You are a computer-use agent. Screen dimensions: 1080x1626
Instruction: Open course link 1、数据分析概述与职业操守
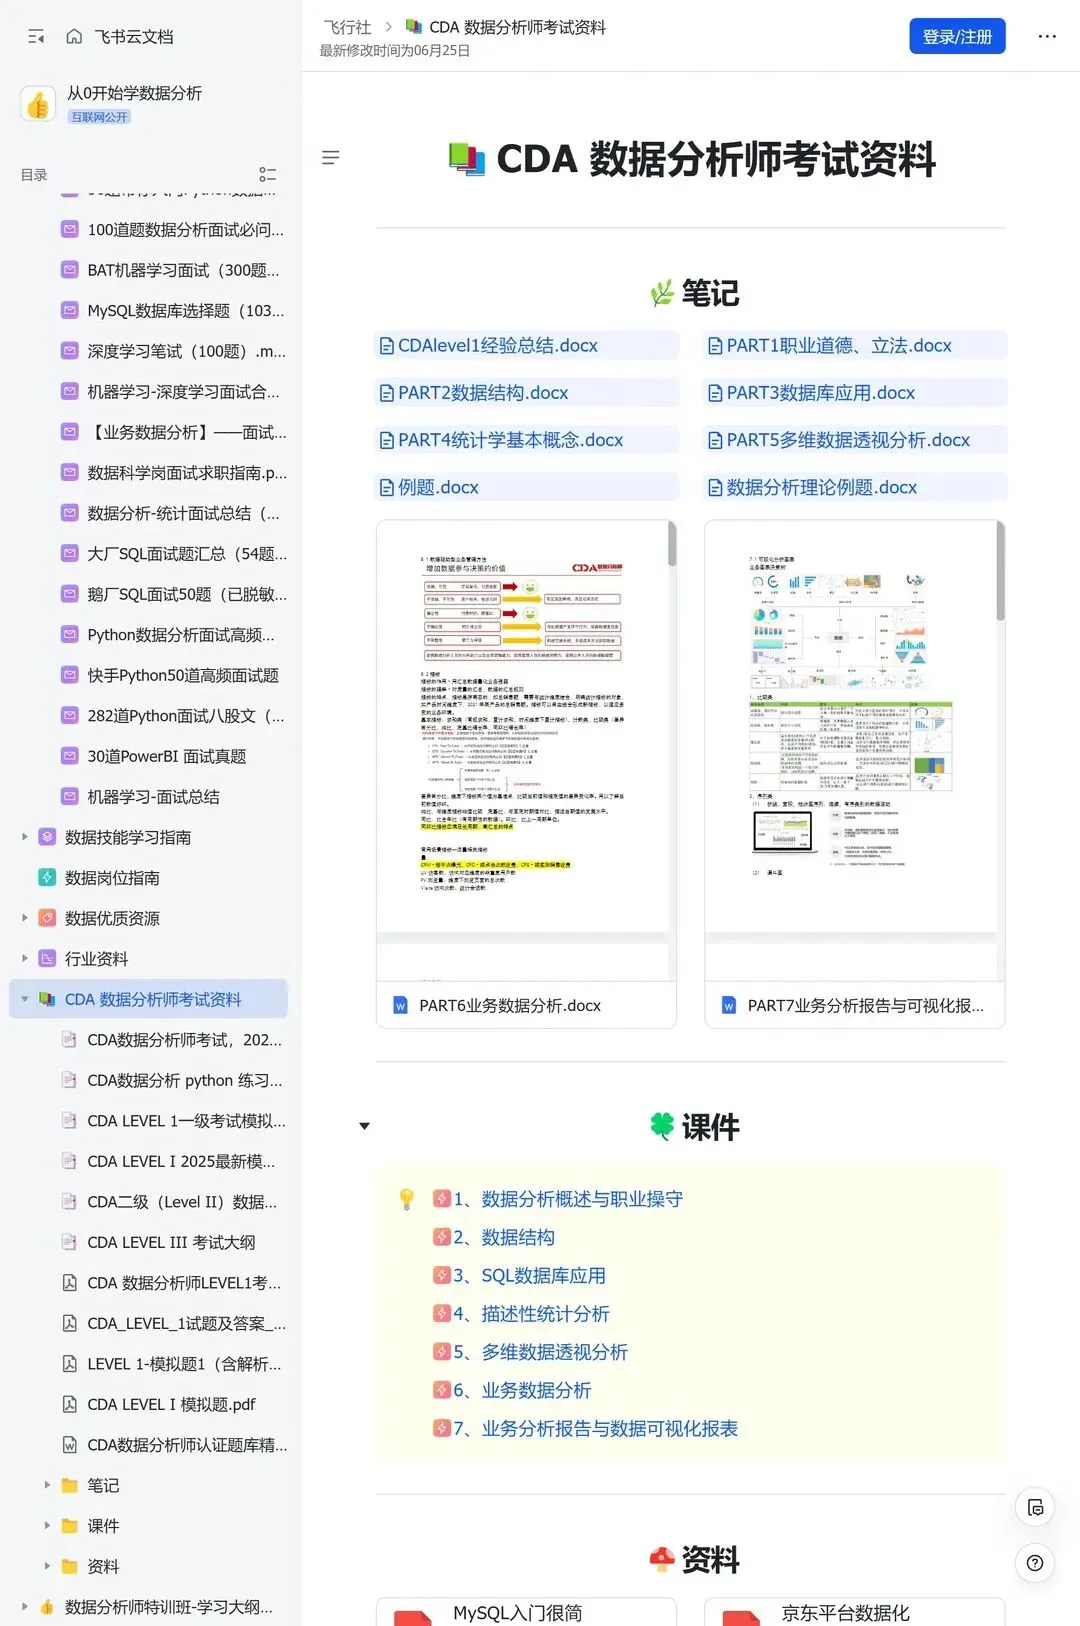pos(568,1199)
